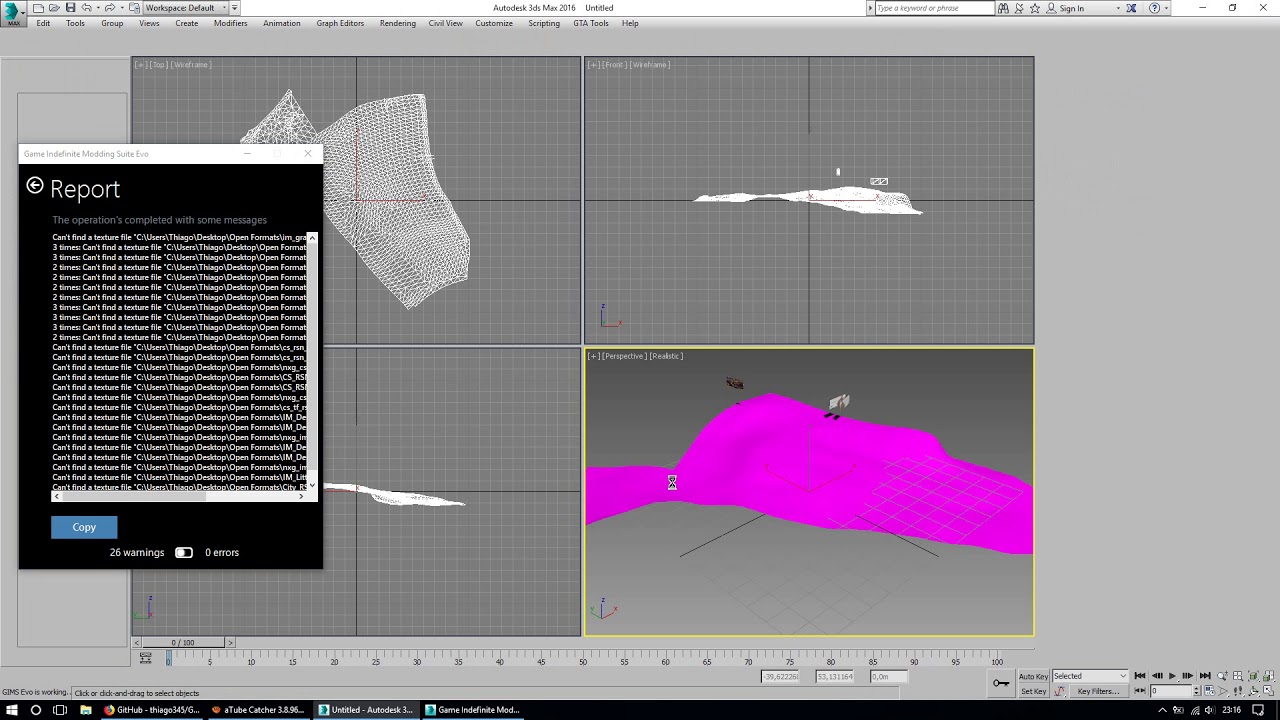This screenshot has height=720, width=1280.
Task: Open the Modifiers menu
Action: point(230,23)
